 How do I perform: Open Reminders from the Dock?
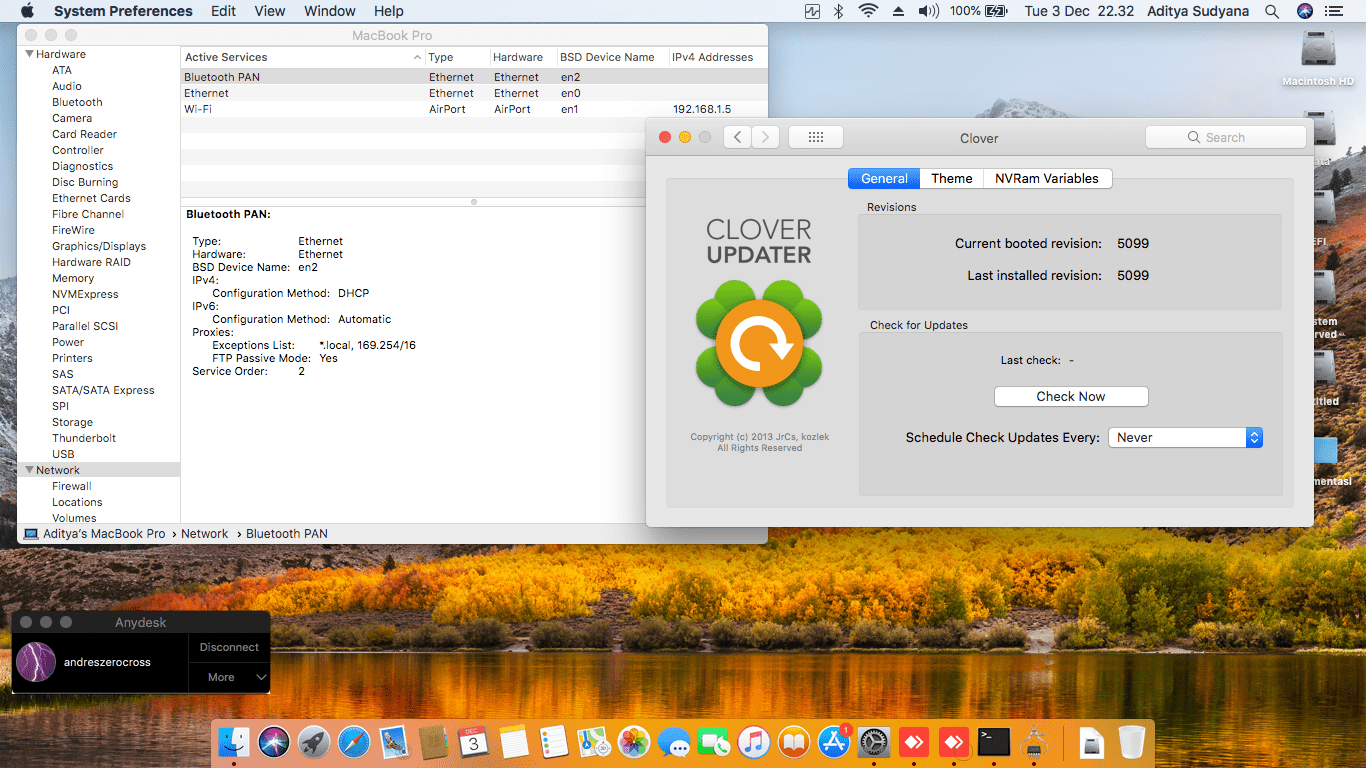point(554,742)
